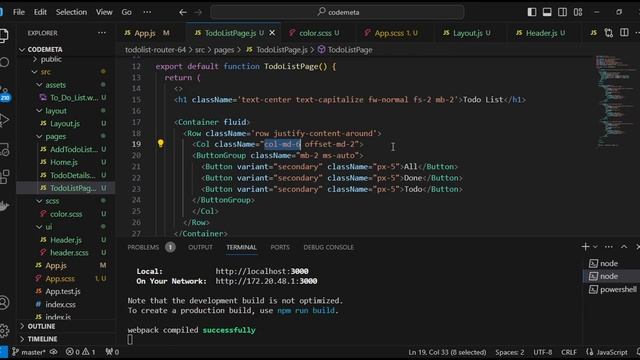Open the Selection menu
640x360 pixels.
[x=71, y=12]
